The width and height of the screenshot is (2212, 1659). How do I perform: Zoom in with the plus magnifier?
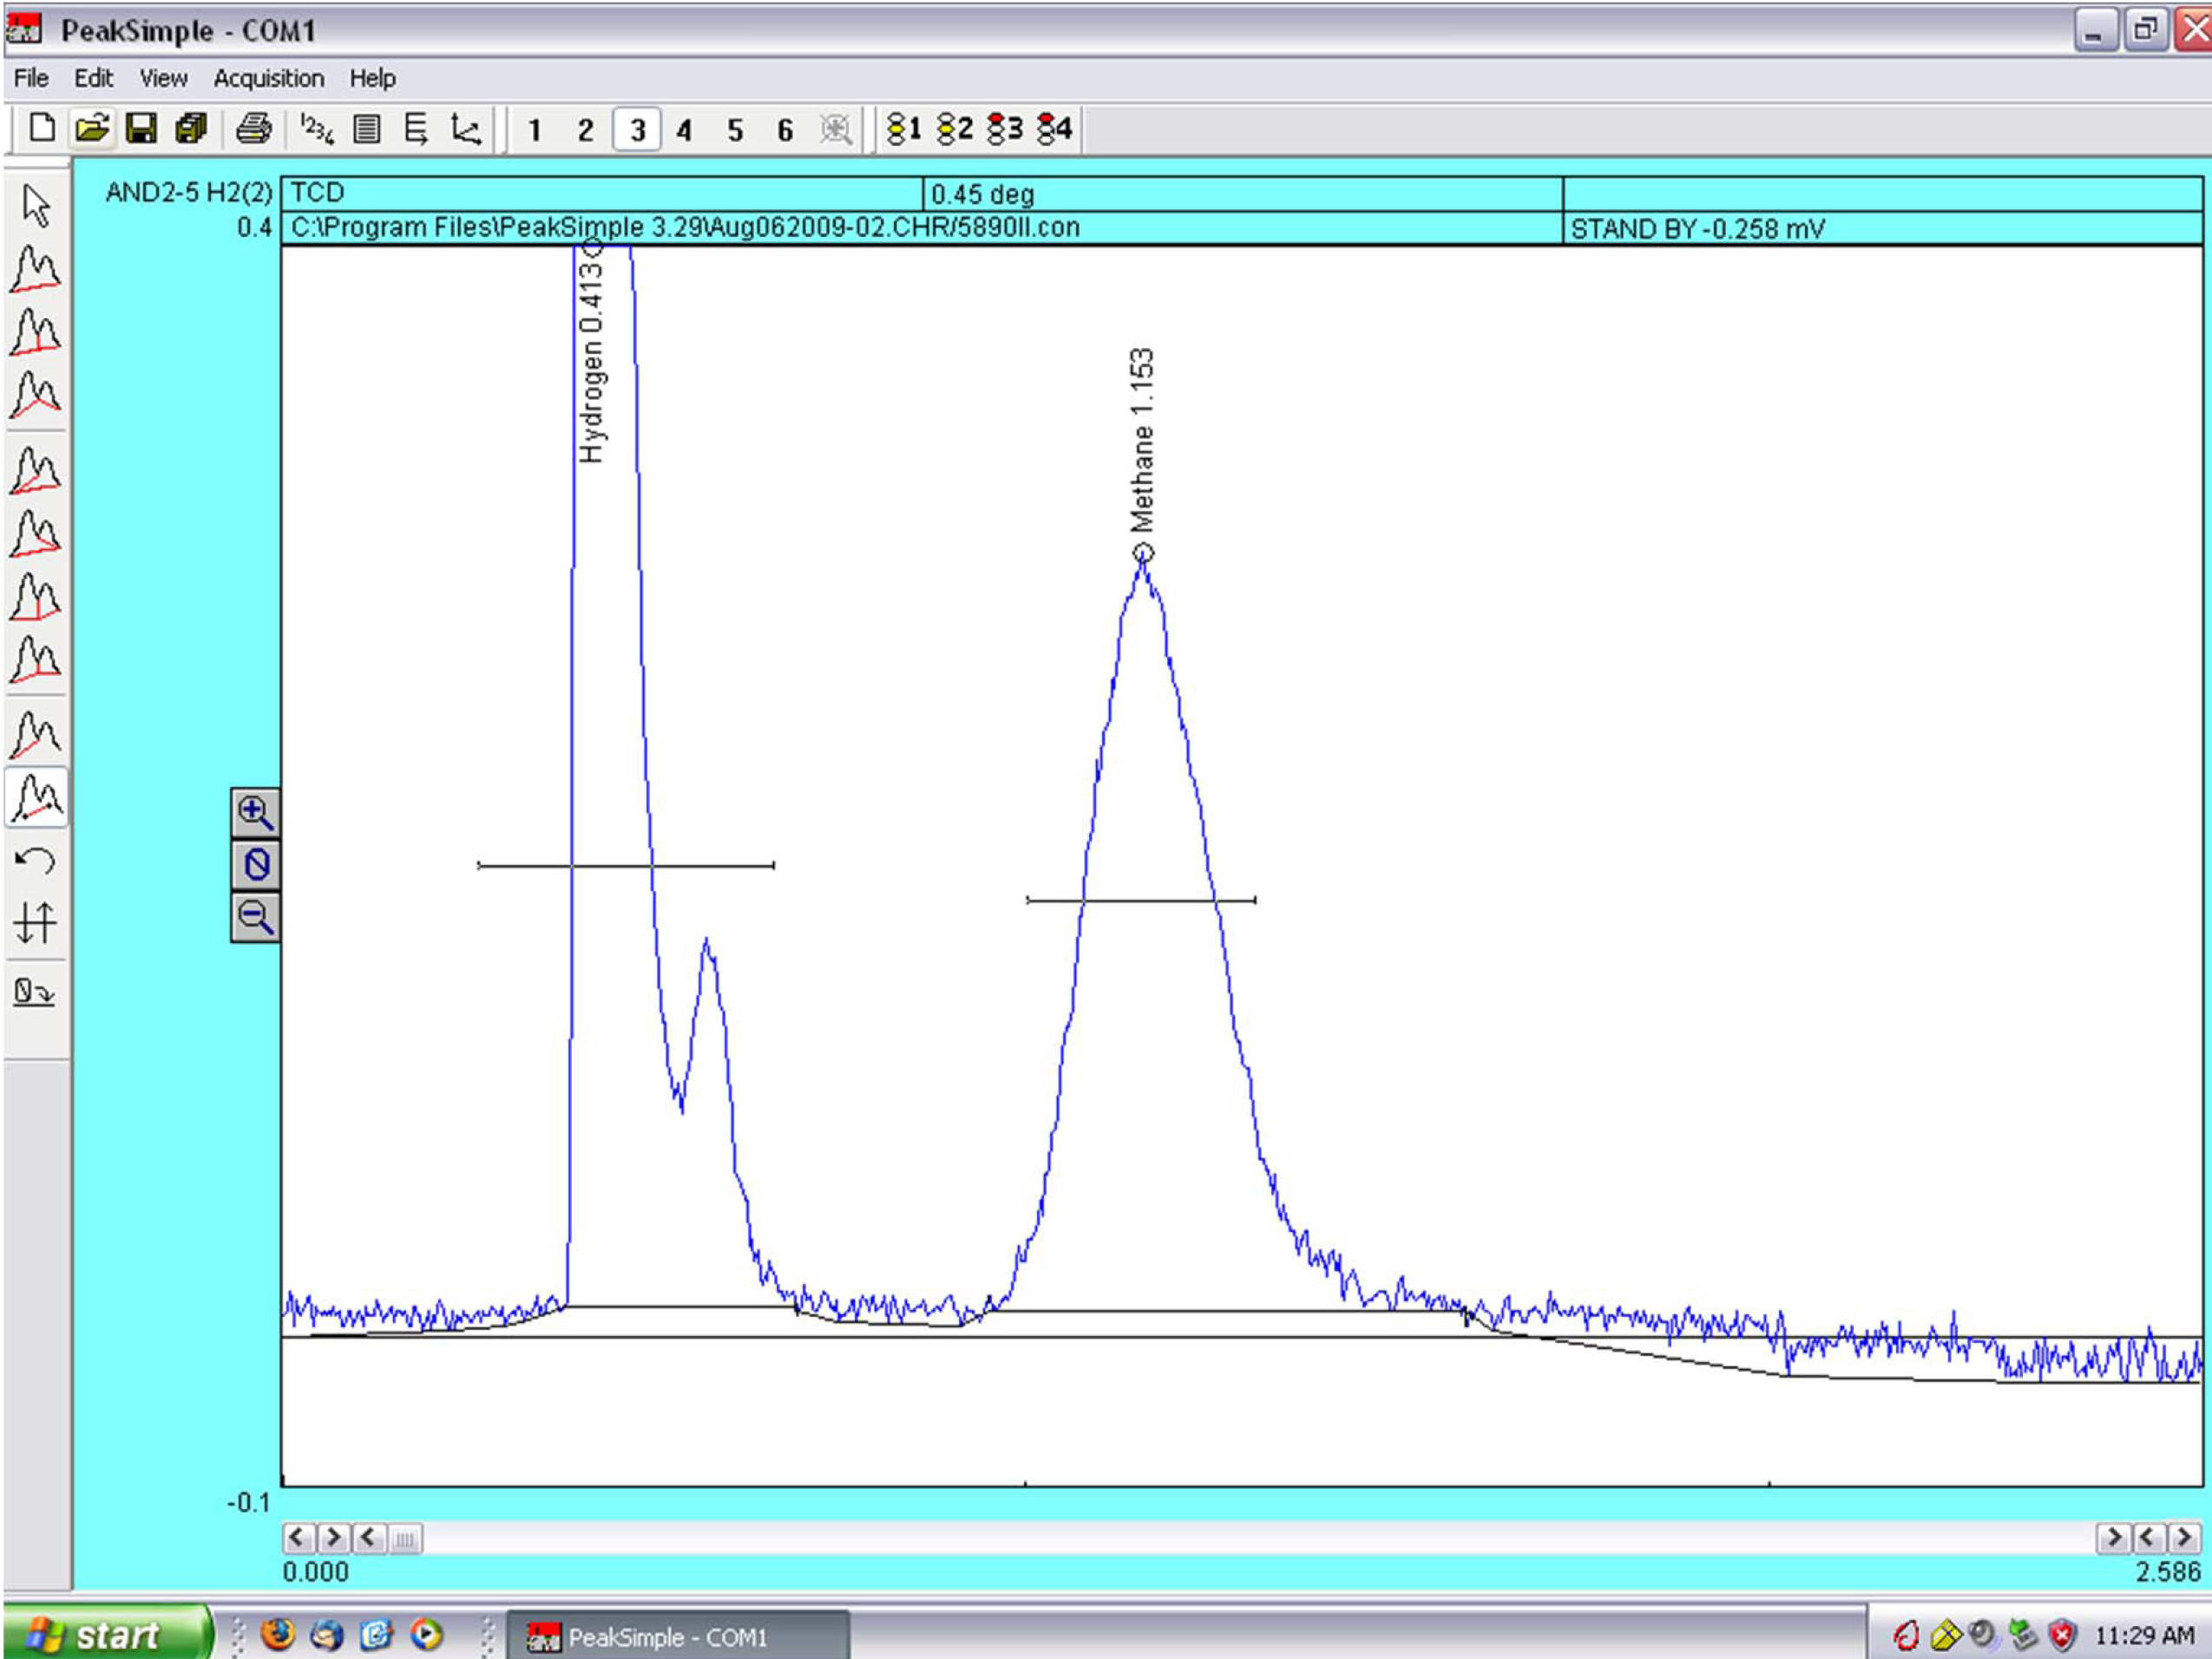click(x=255, y=813)
